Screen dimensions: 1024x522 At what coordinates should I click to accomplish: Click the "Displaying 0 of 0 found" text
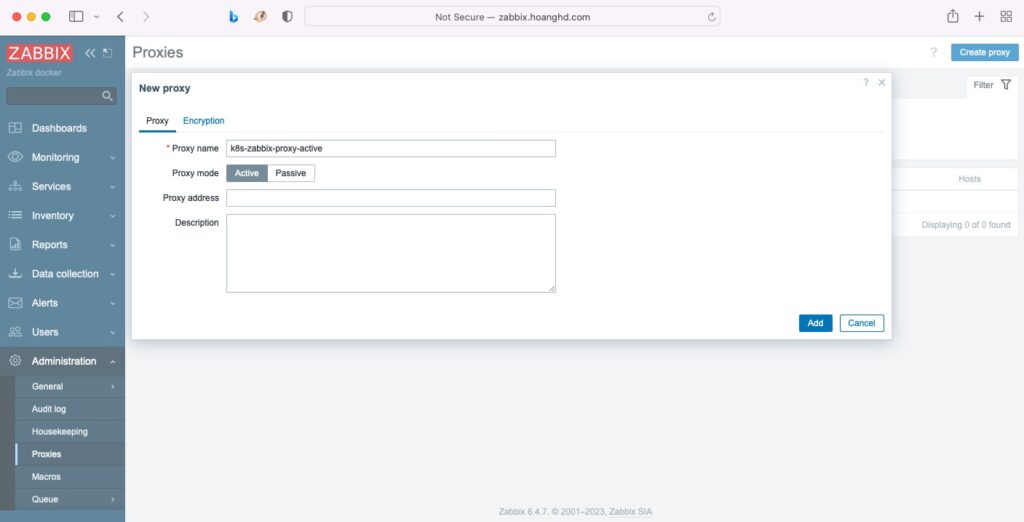tap(966, 225)
